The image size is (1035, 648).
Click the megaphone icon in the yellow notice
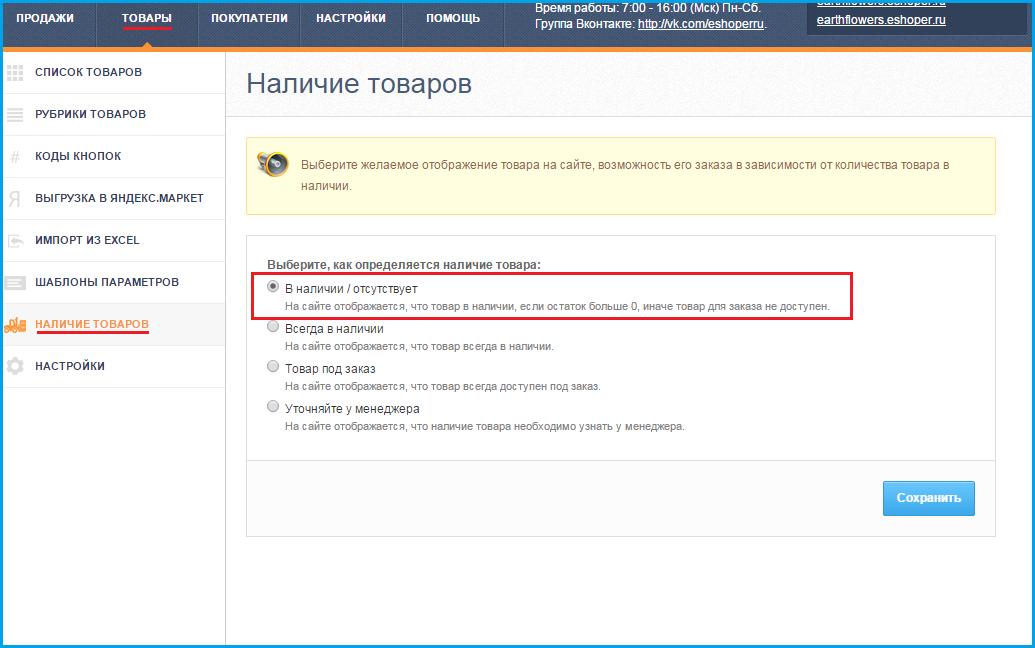pos(272,164)
